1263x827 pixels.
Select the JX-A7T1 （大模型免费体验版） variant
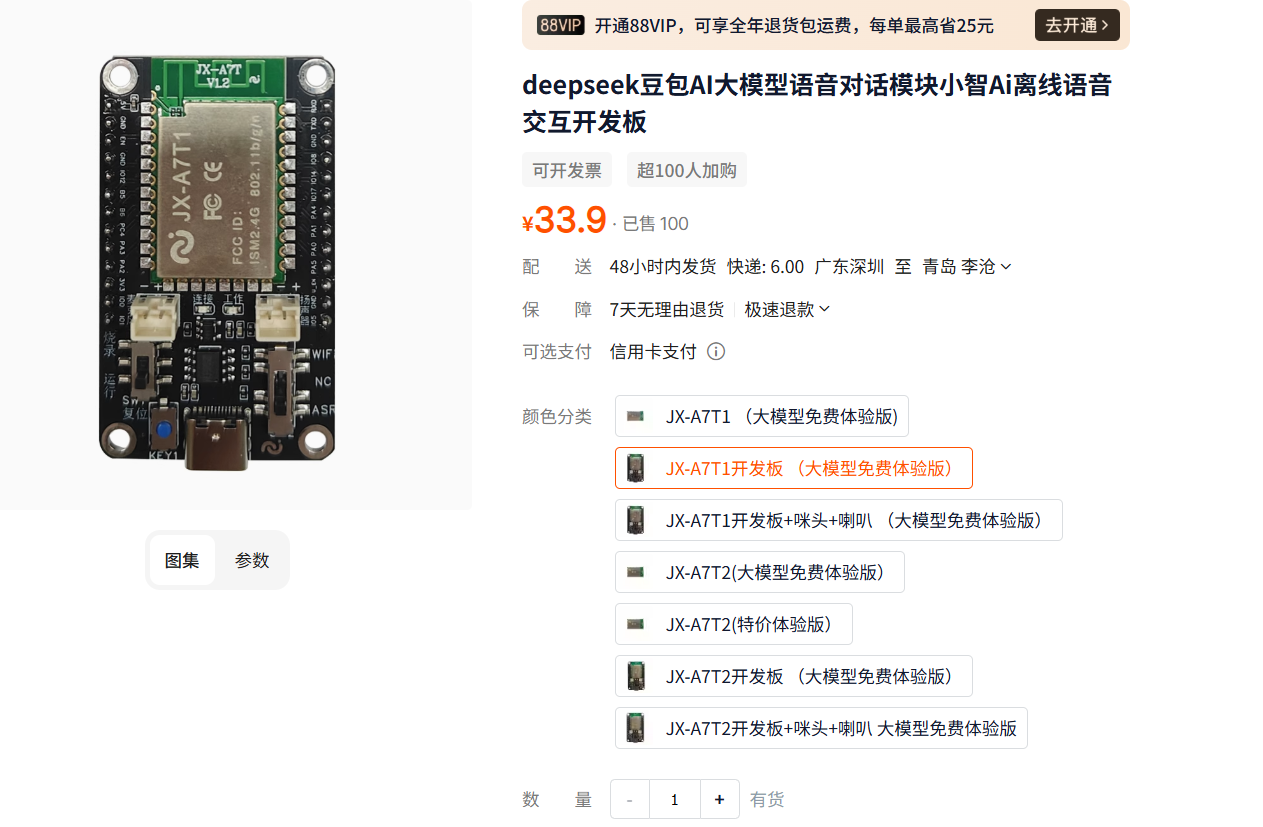point(761,415)
